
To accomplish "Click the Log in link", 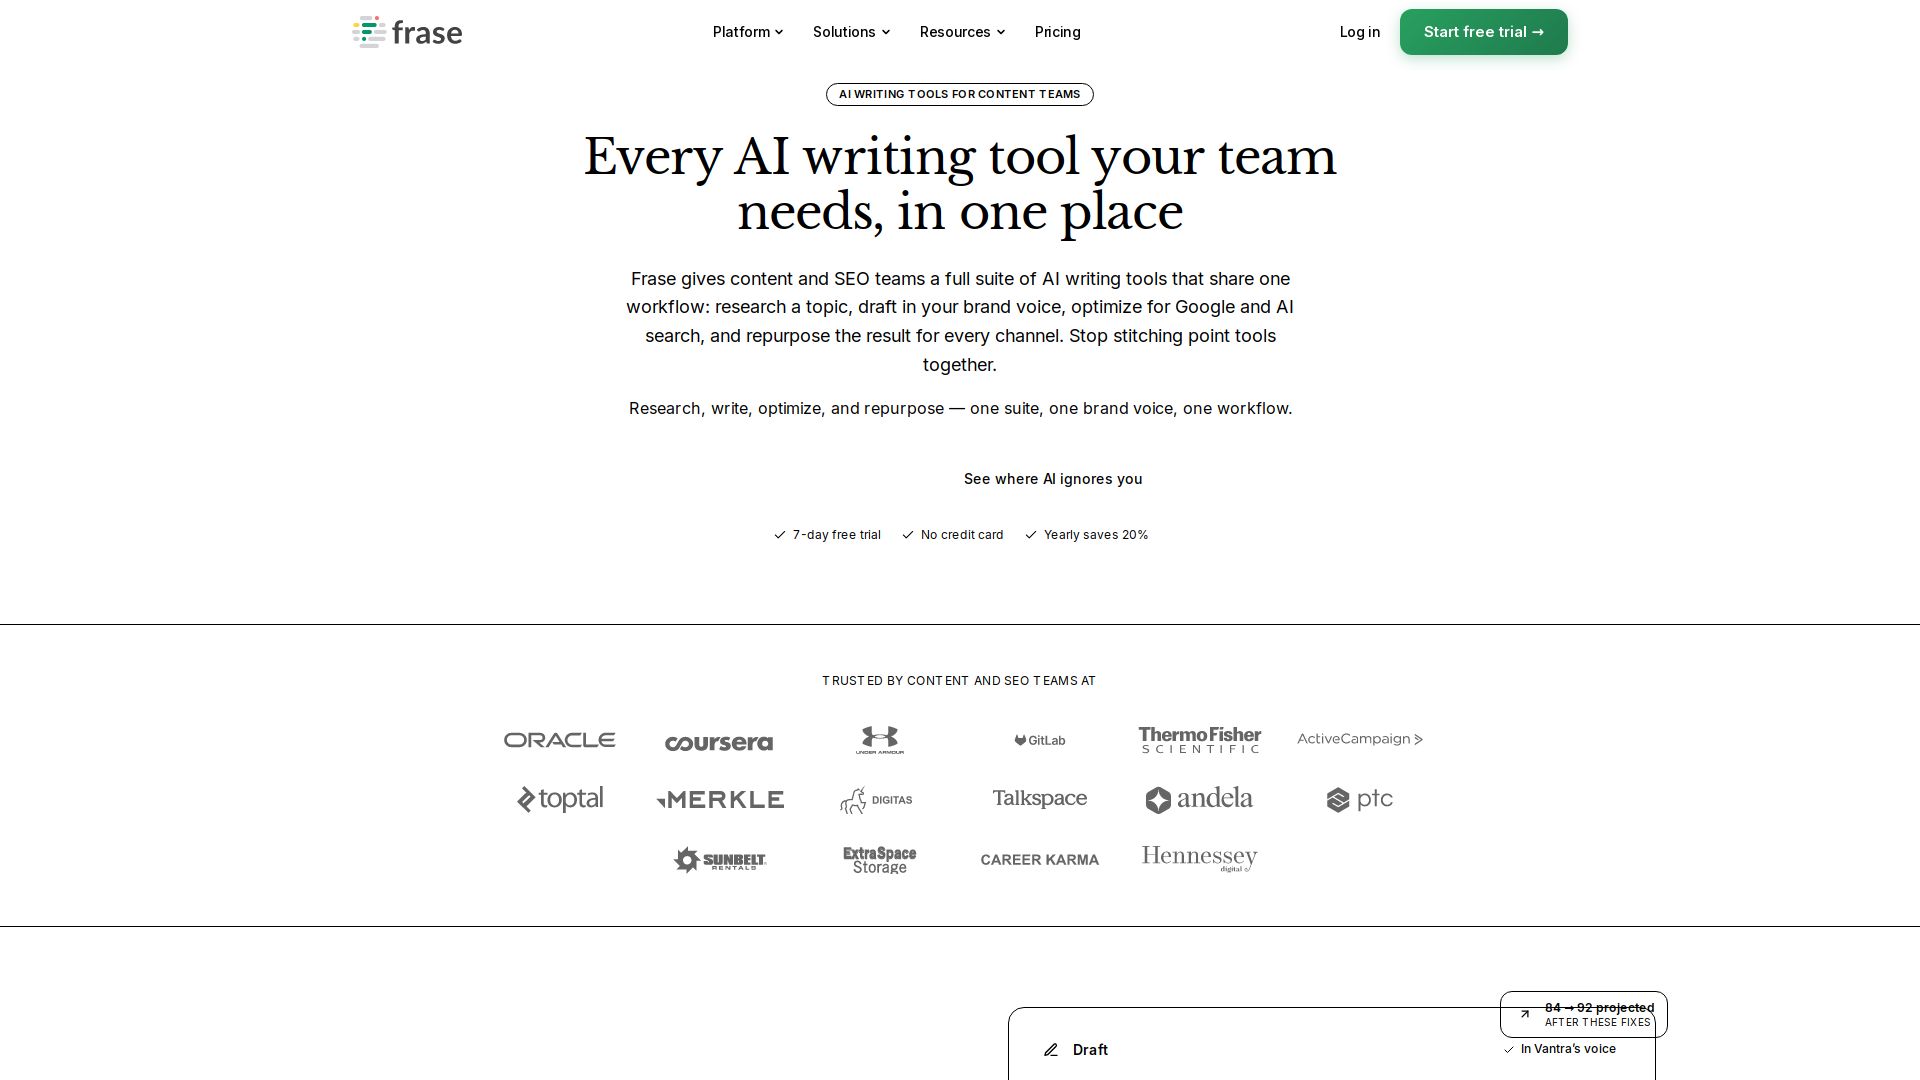I will pos(1360,32).
